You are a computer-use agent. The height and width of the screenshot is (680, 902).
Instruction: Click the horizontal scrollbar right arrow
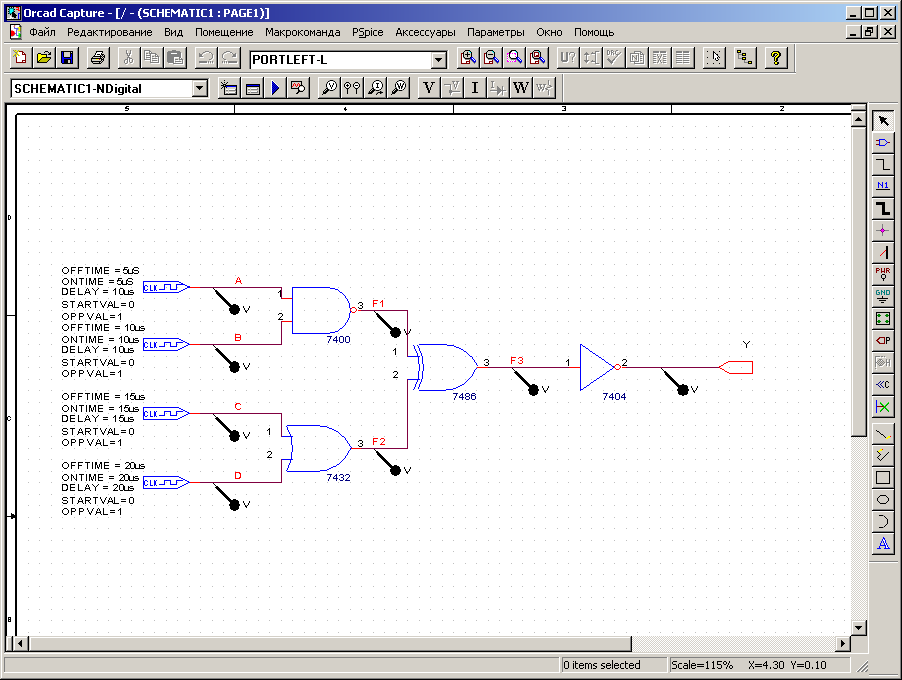(x=843, y=643)
